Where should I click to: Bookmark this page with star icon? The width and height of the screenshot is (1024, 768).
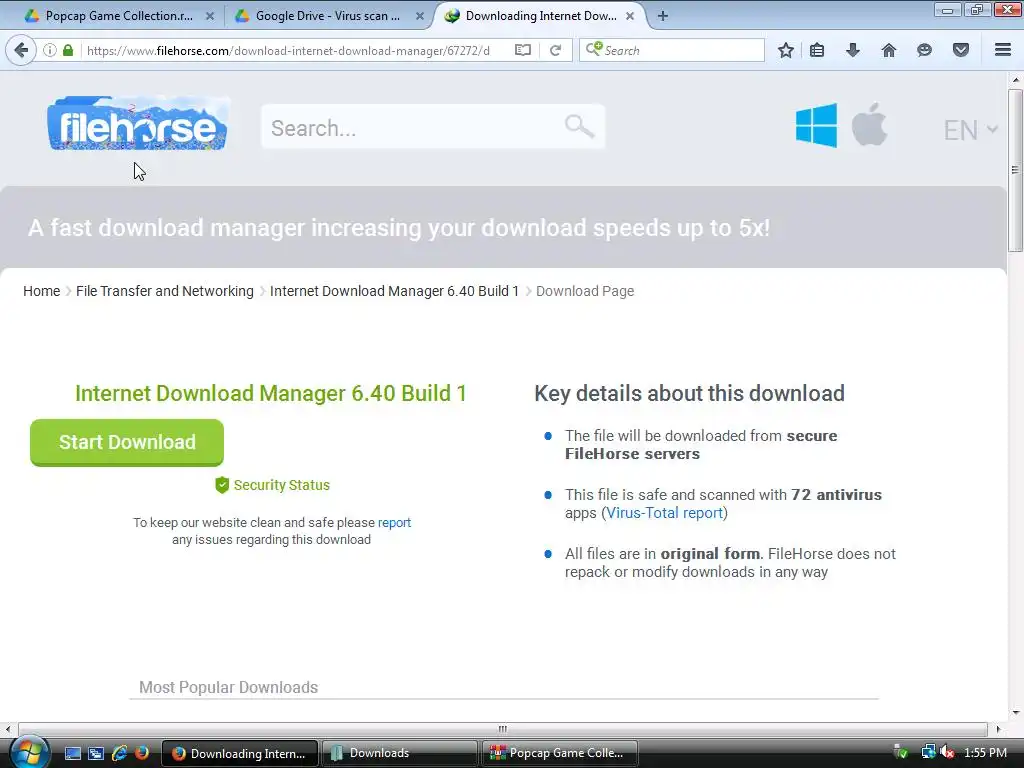point(786,50)
